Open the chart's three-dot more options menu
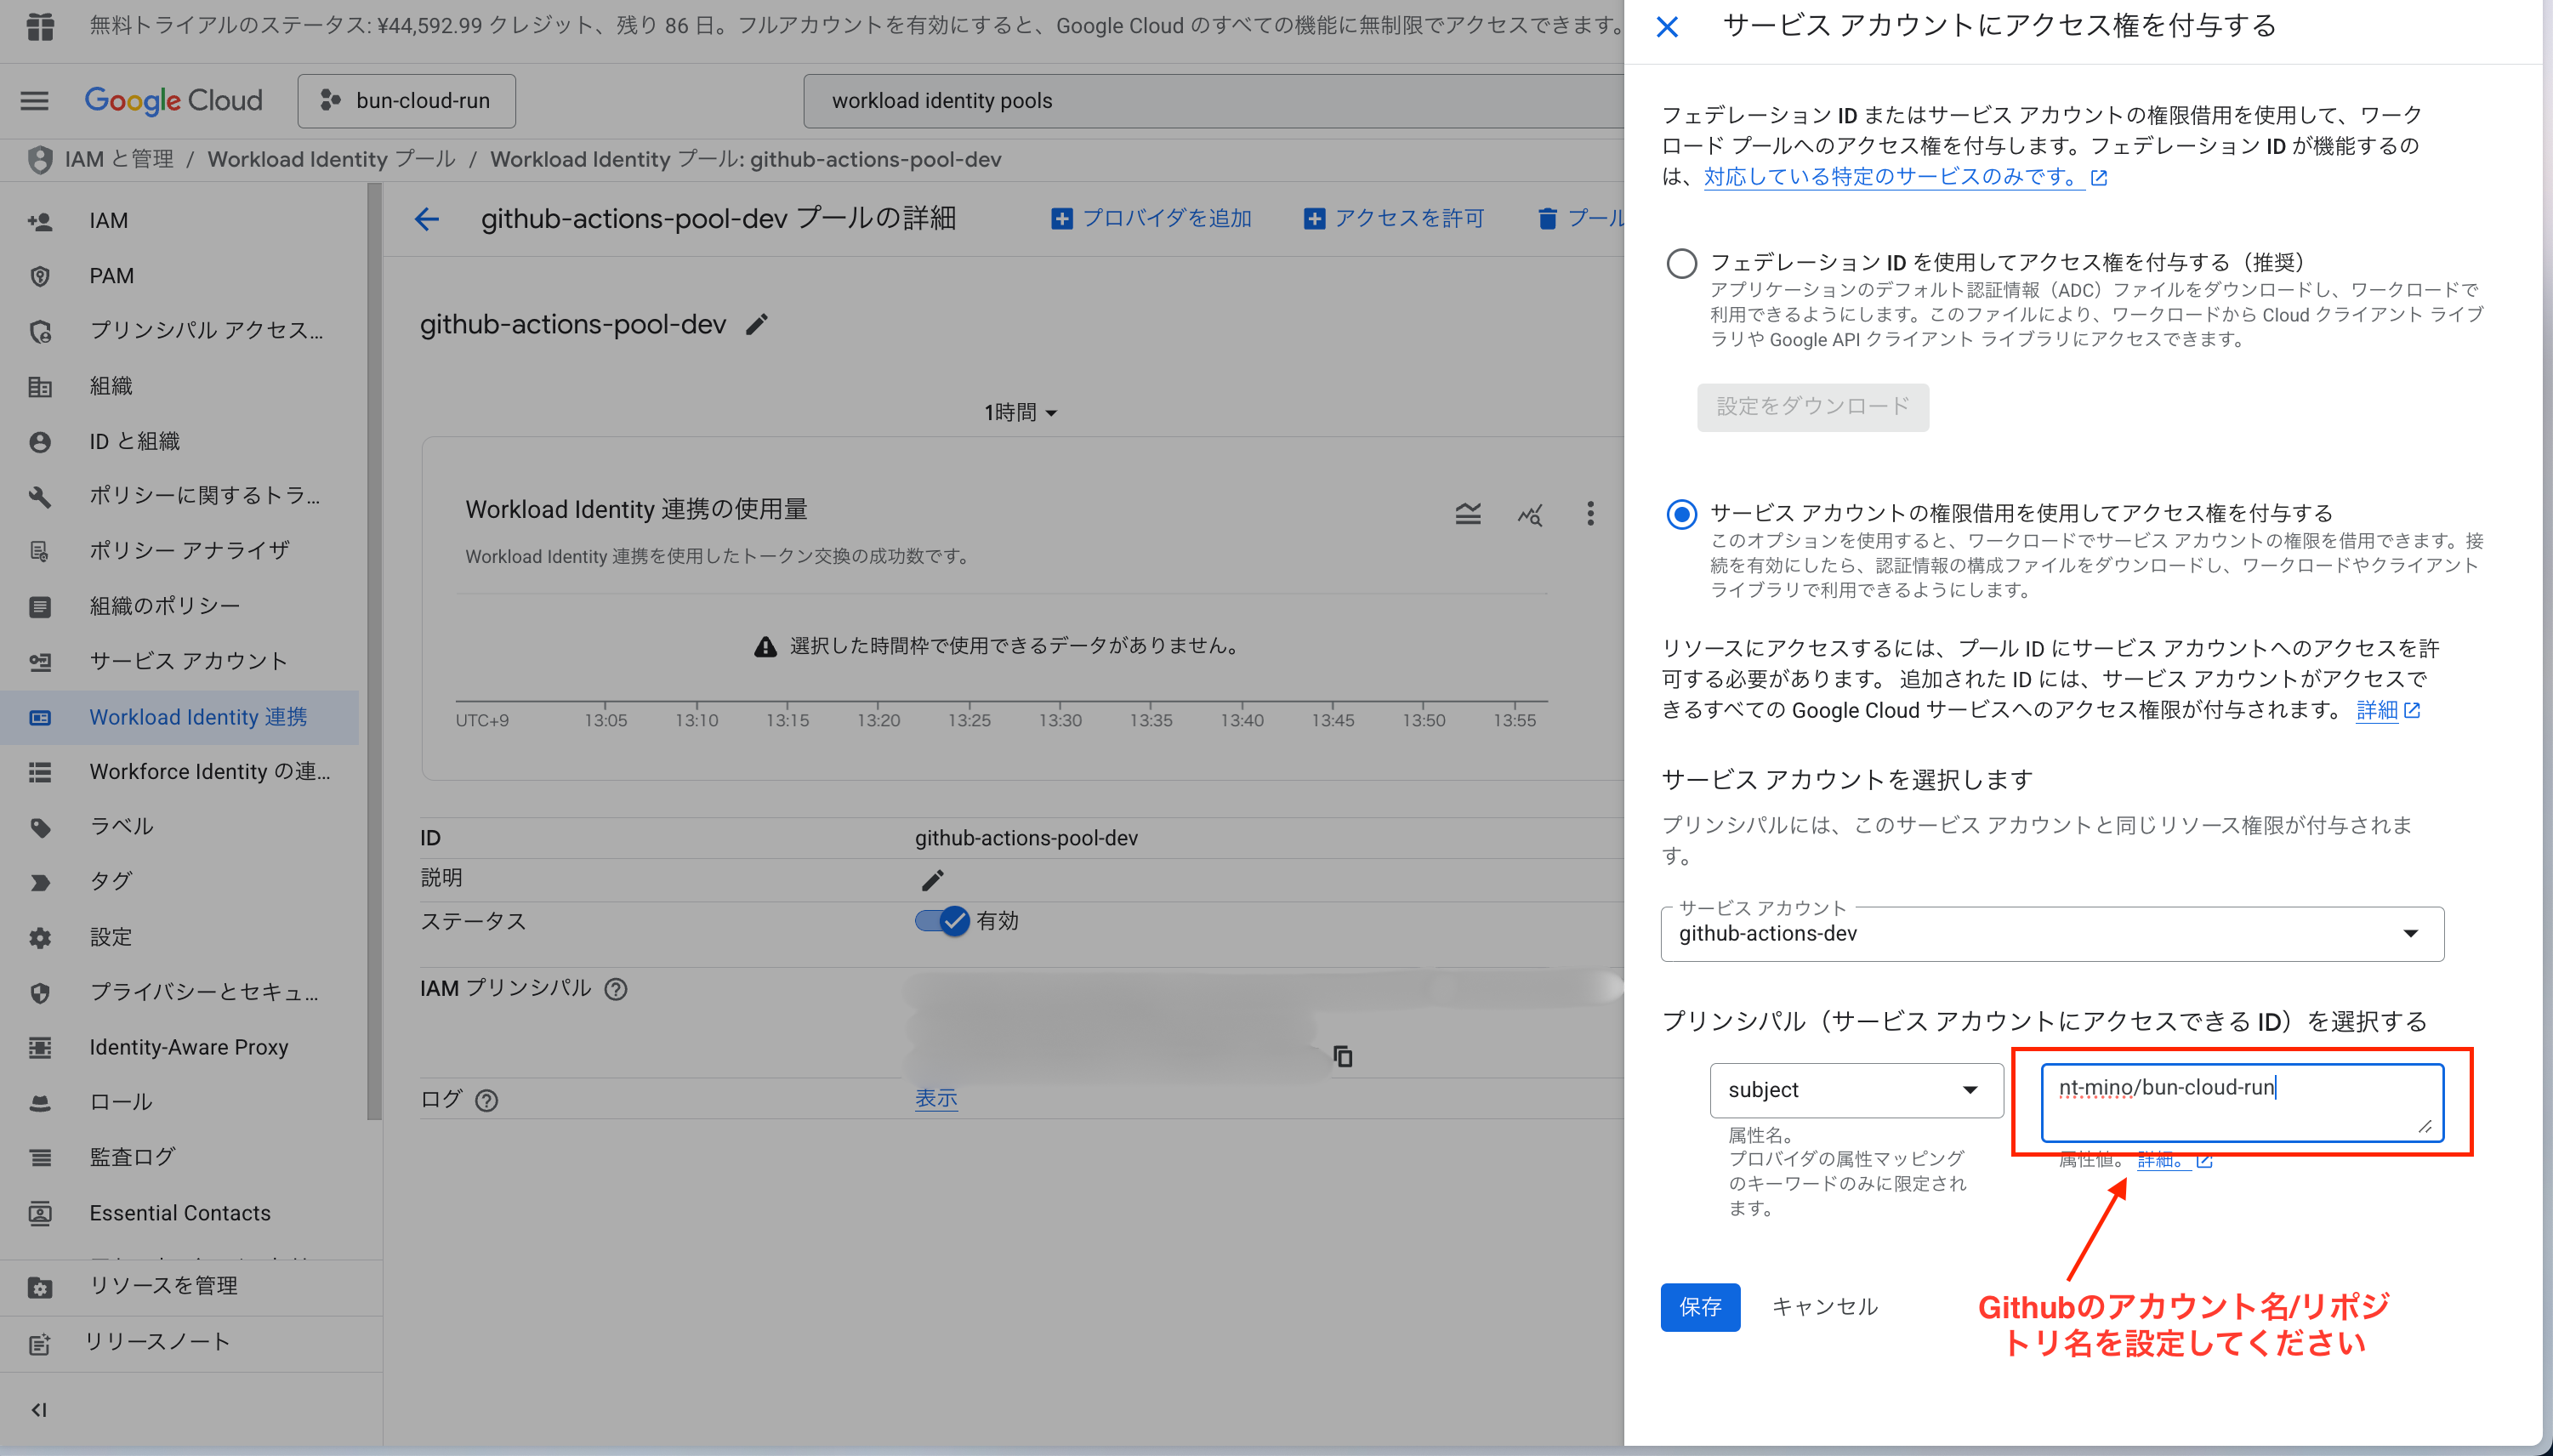 pos(1590,514)
